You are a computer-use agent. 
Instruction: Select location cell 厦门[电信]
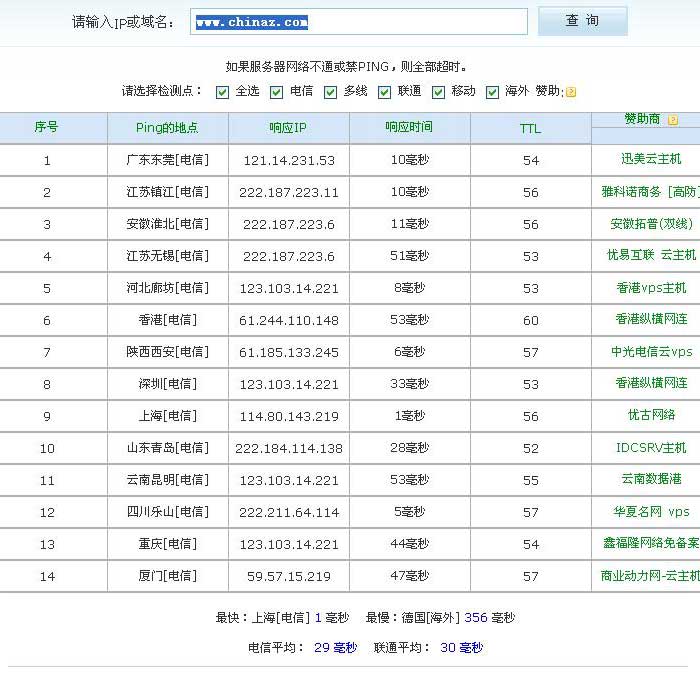pos(167,576)
